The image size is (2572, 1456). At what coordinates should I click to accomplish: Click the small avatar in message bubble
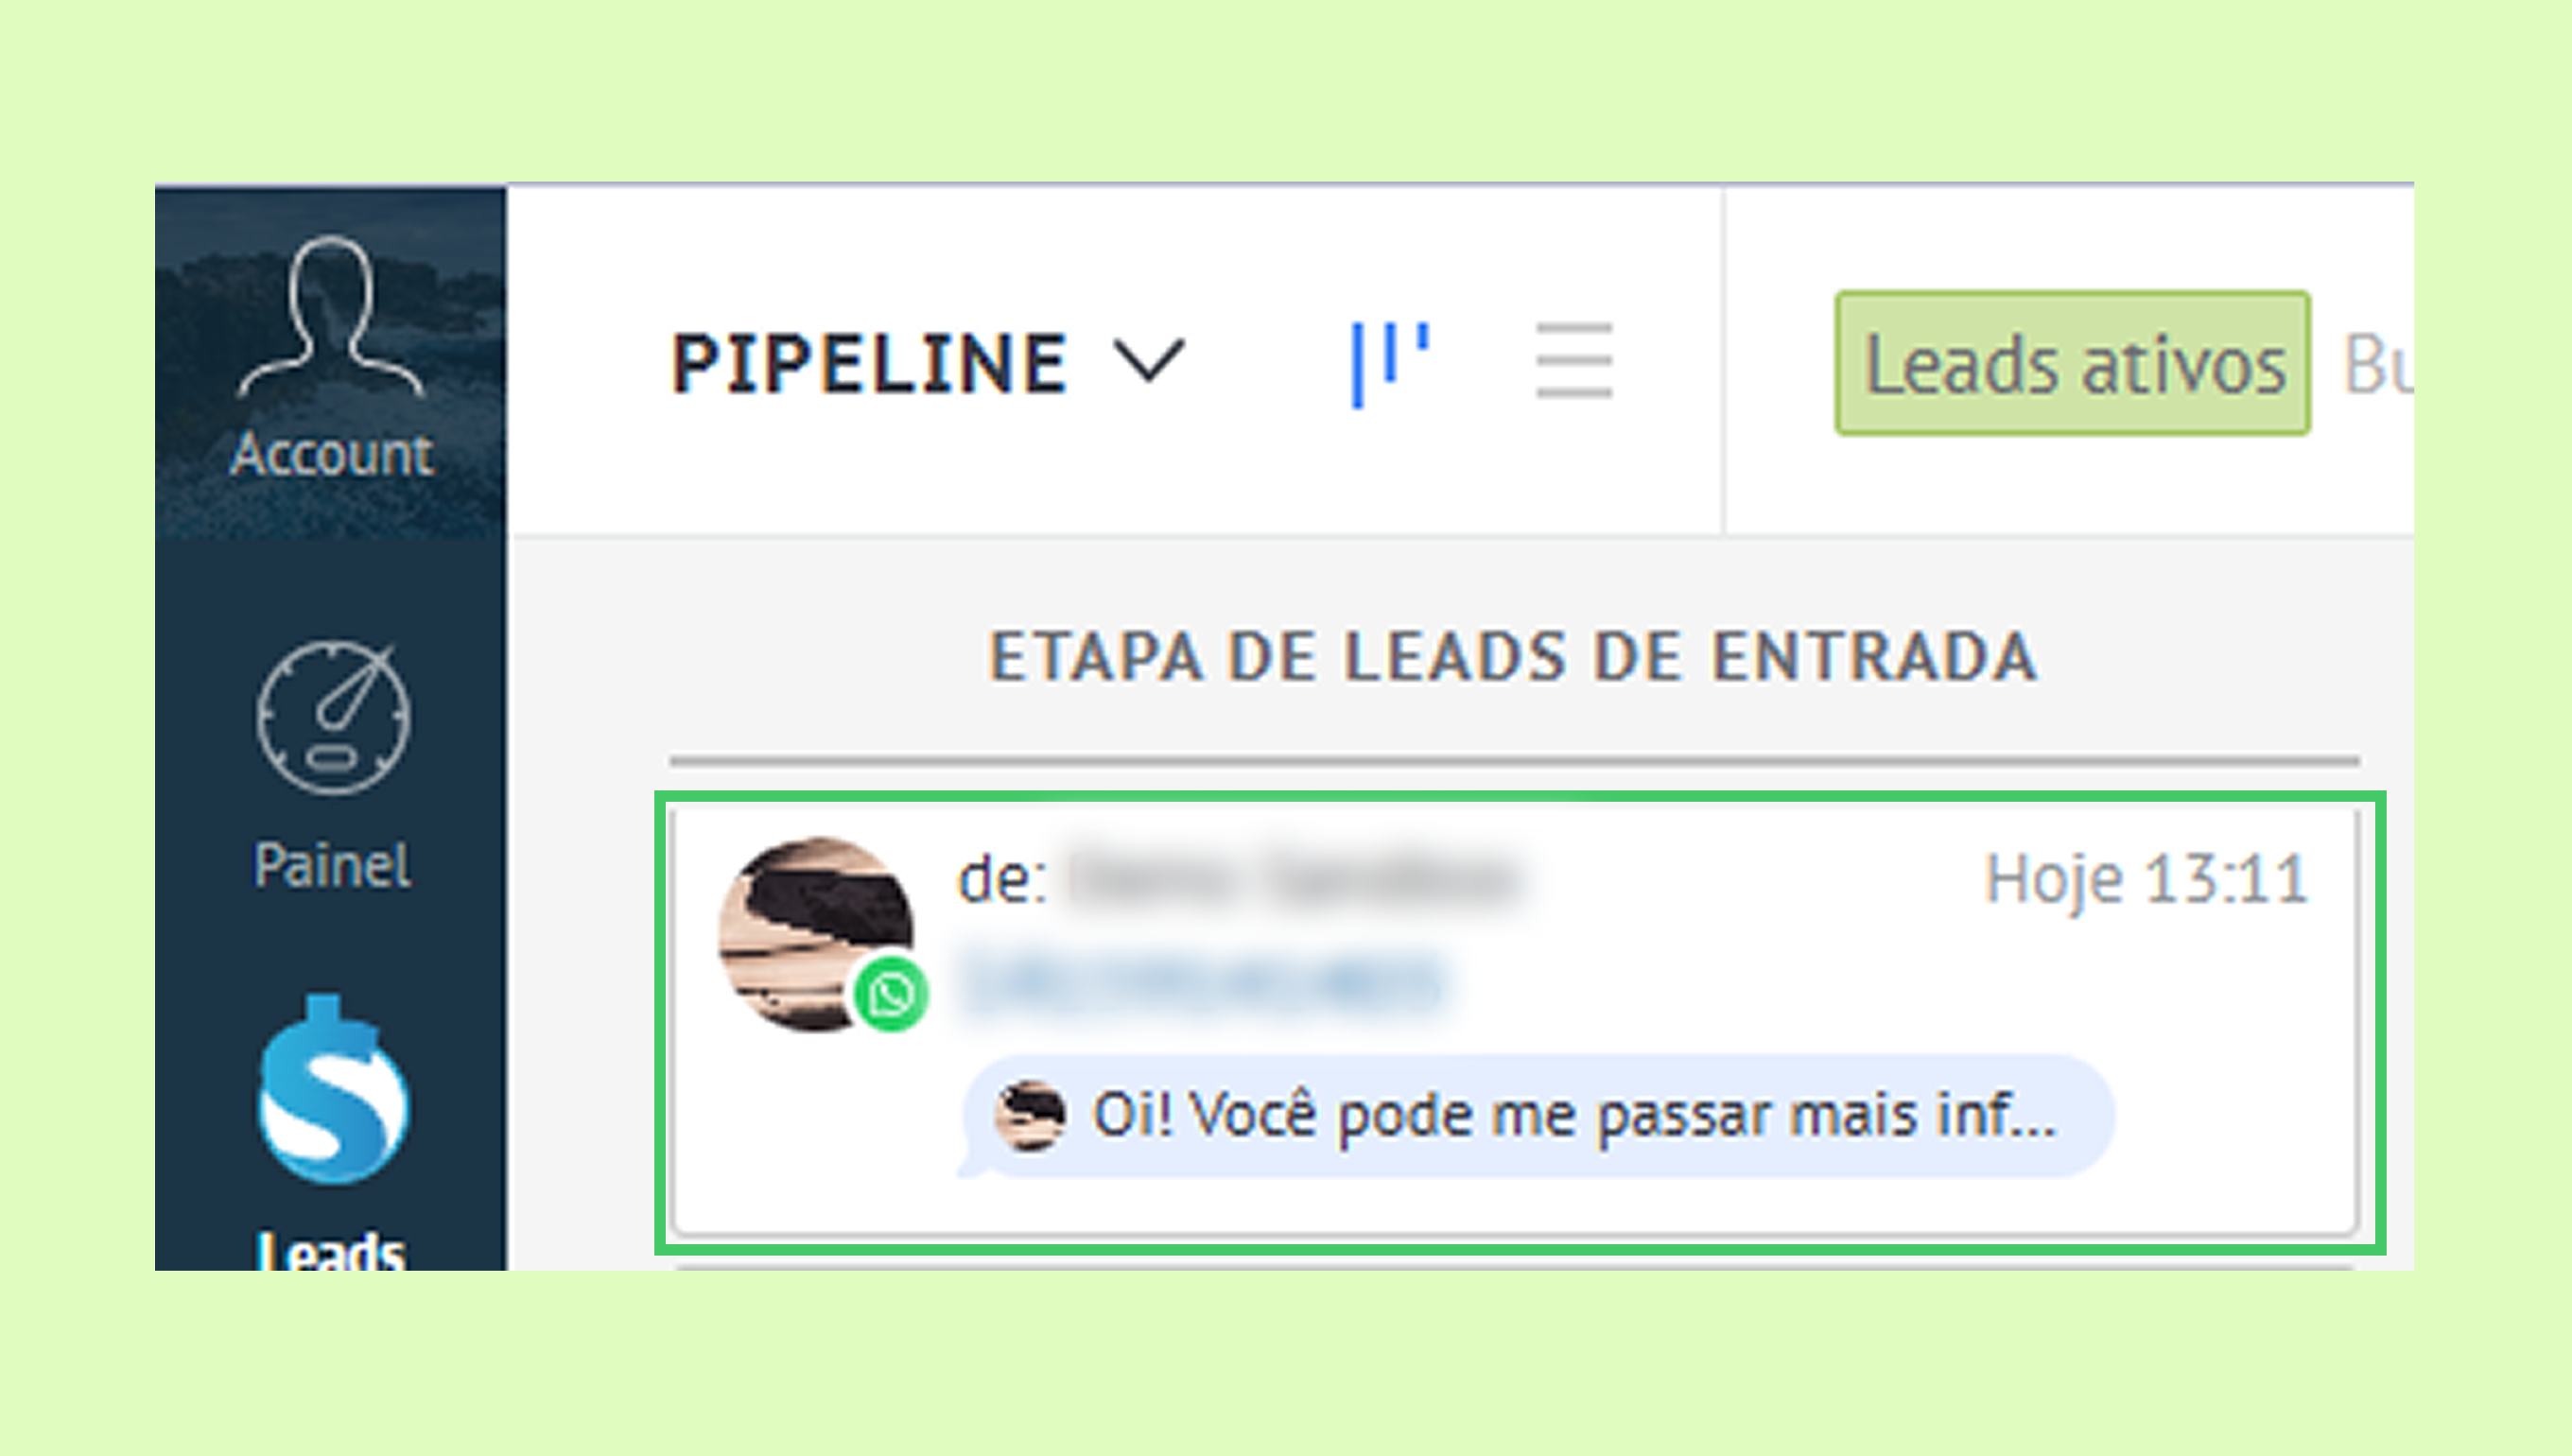pyautogui.click(x=1030, y=1116)
